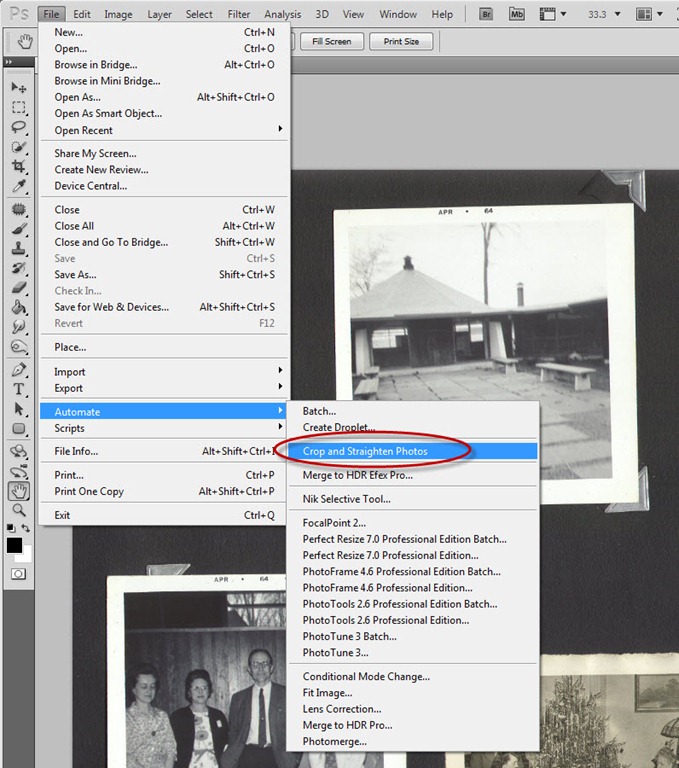679x768 pixels.
Task: Select the Rectangle shape tool
Action: (x=19, y=429)
